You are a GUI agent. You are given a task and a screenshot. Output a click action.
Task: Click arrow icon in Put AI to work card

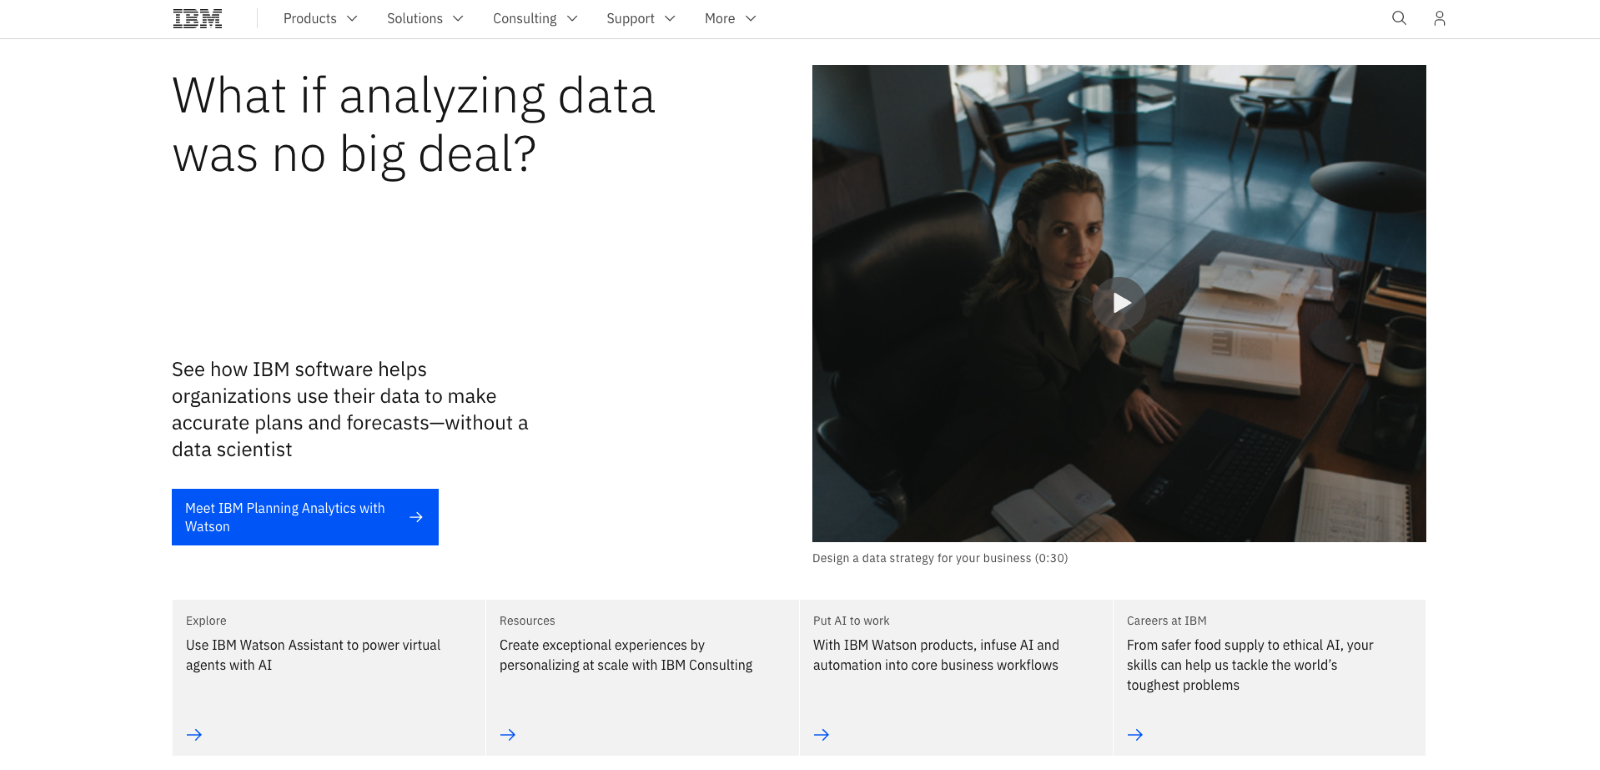pos(822,735)
